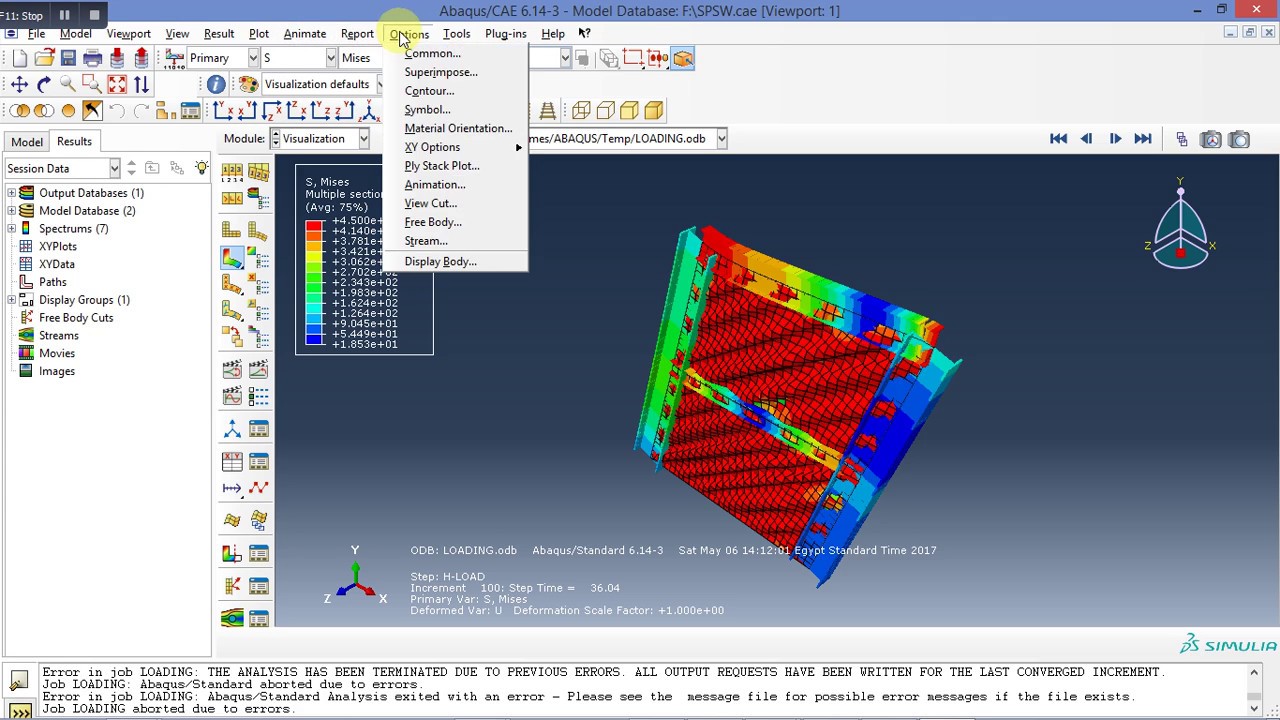The width and height of the screenshot is (1280, 720).
Task: Select the Rotate view tool
Action: (x=44, y=85)
